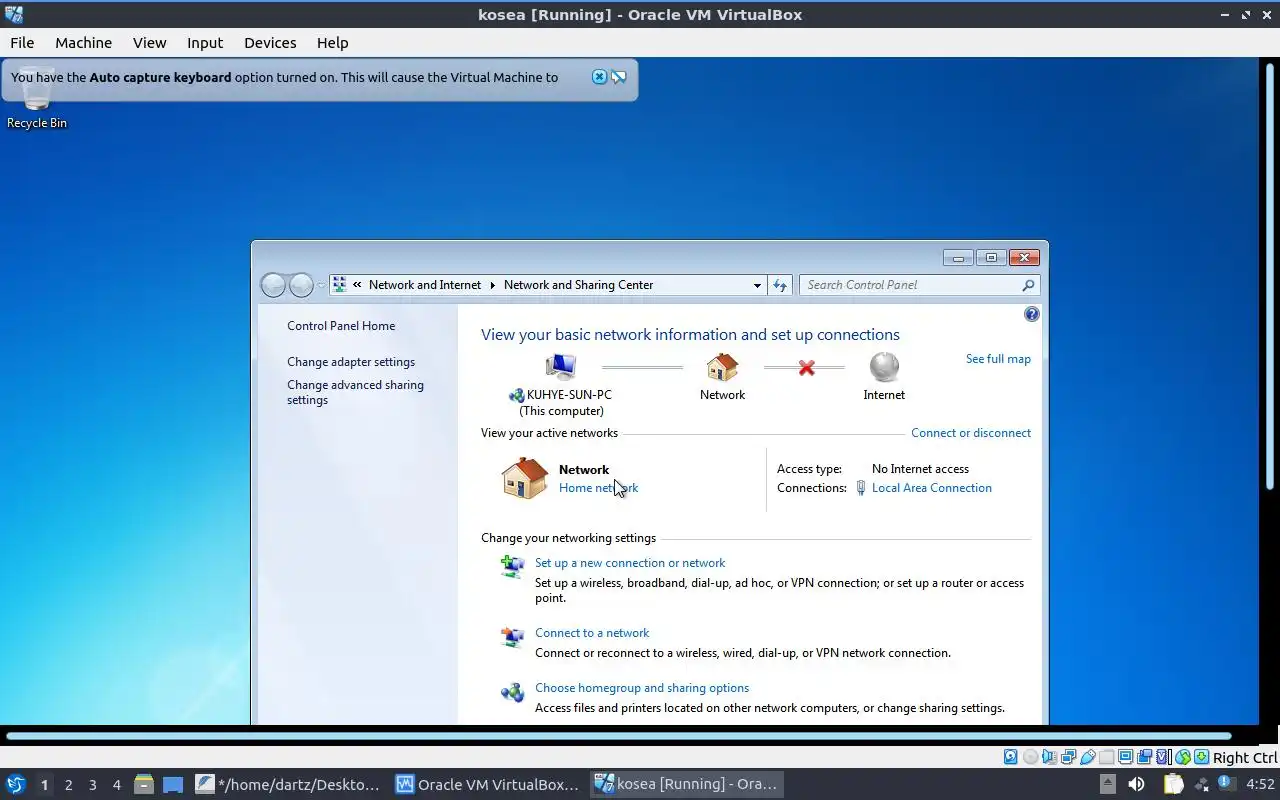
Task: Click the Right Ctrl host key label
Action: [1245, 758]
